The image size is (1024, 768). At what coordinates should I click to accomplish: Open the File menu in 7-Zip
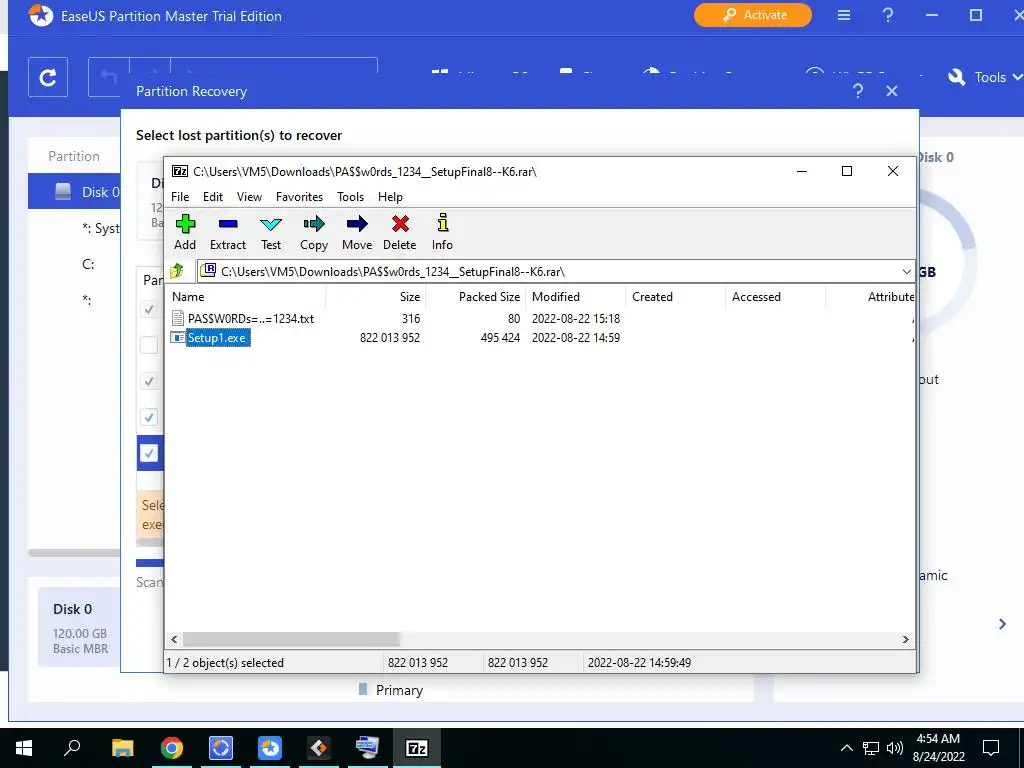tap(180, 197)
